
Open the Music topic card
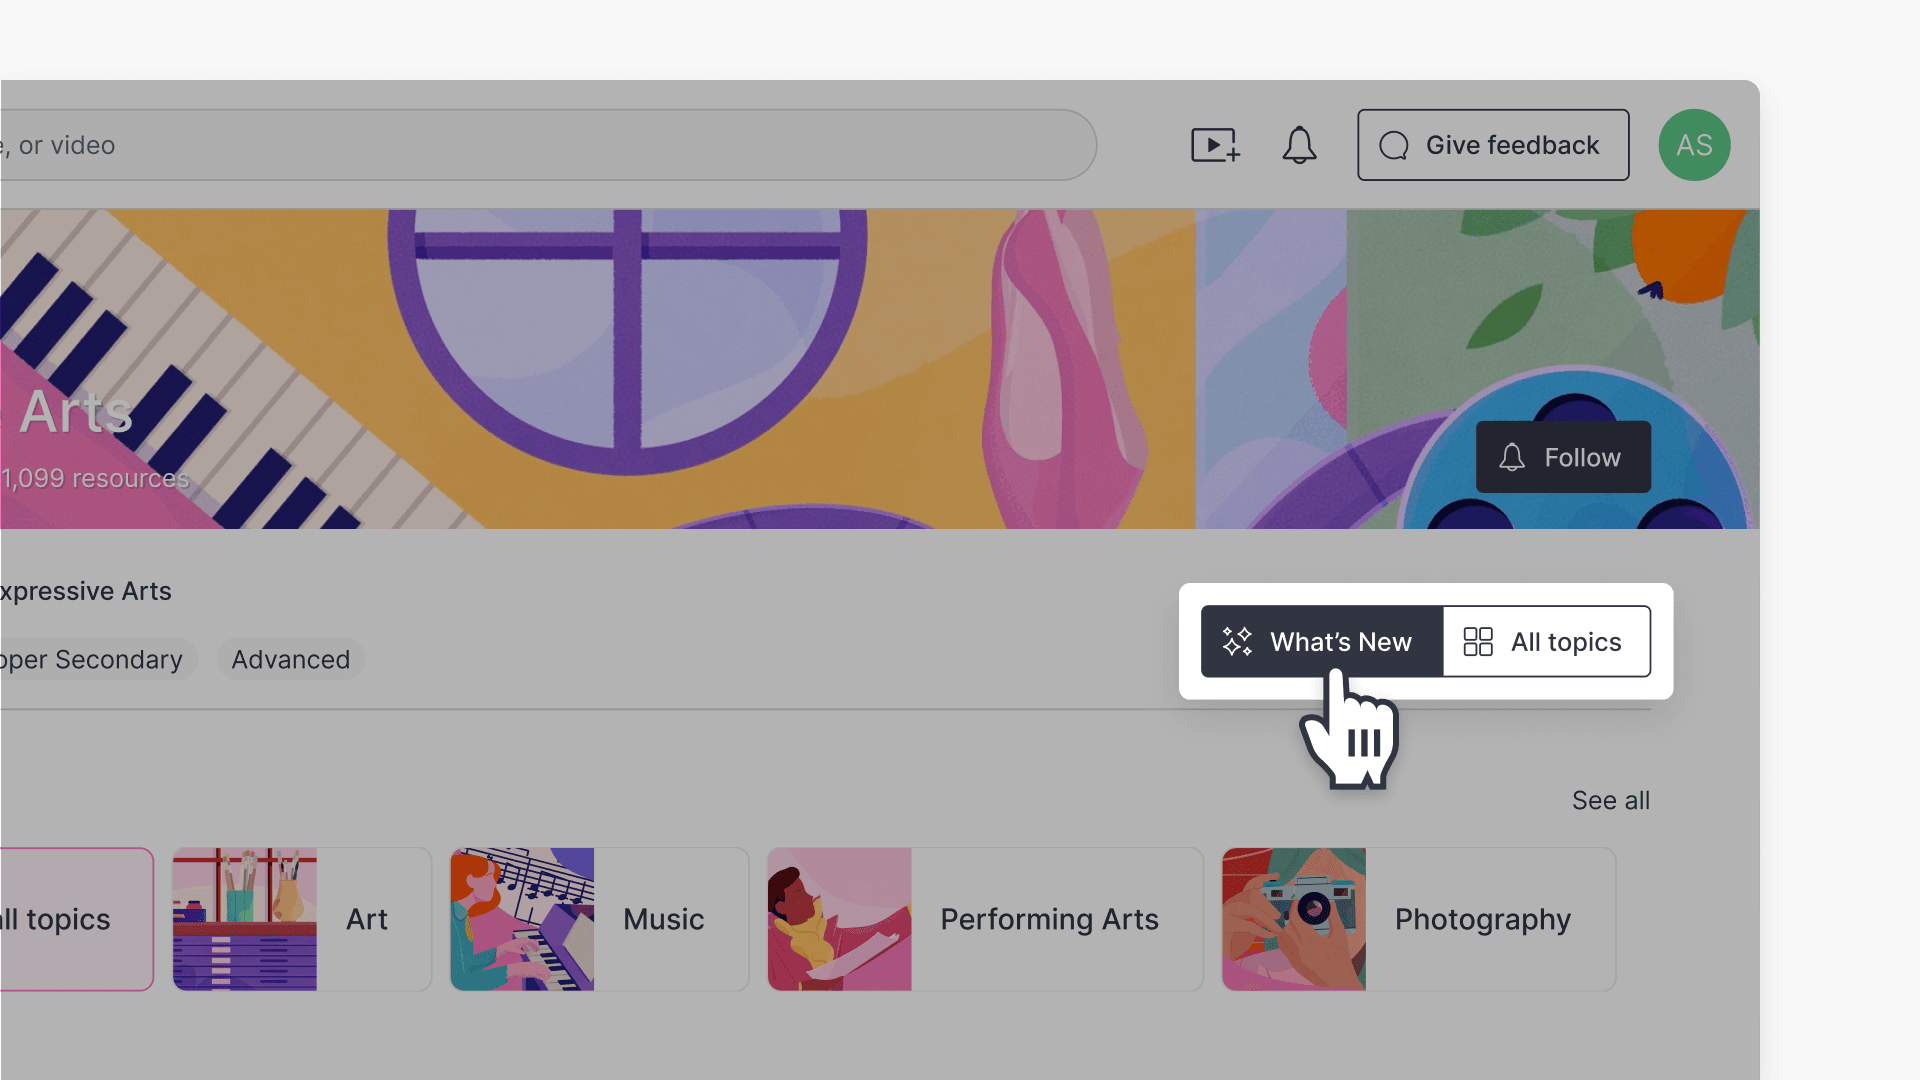[599, 919]
